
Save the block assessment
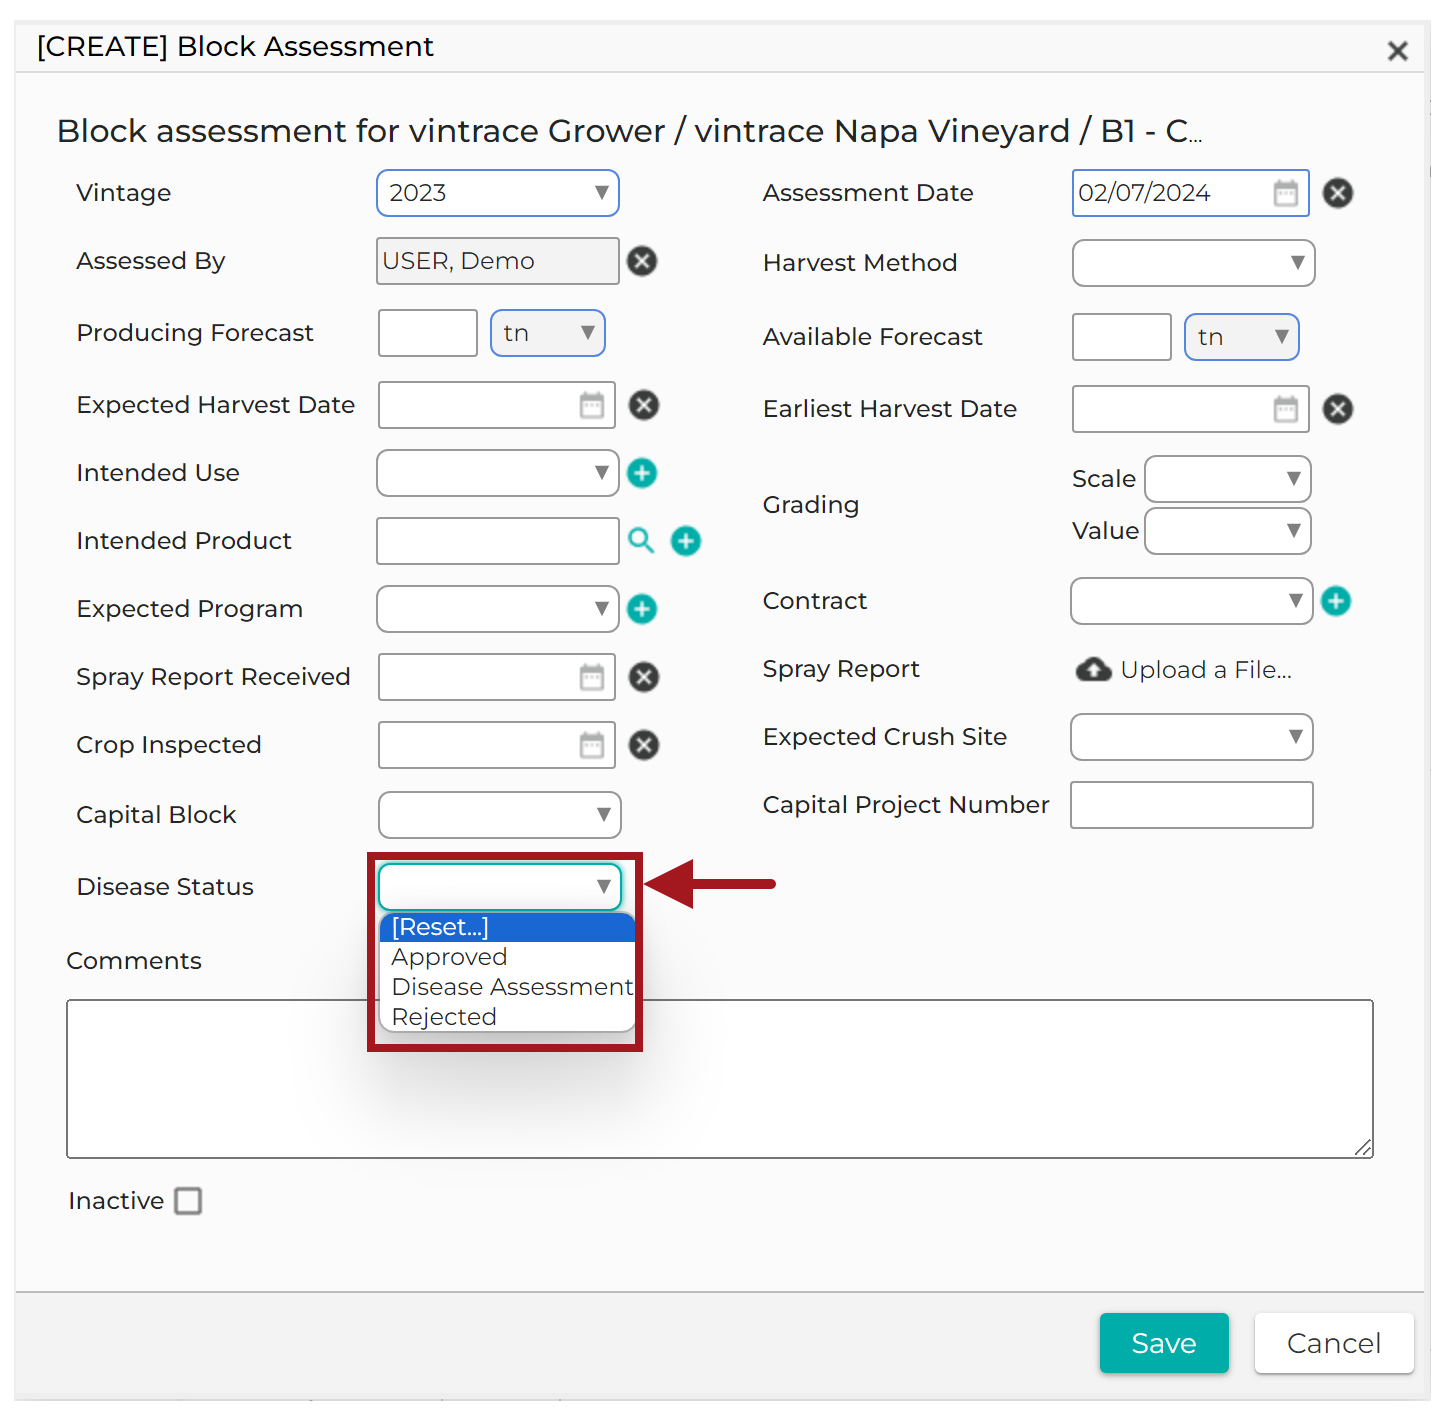click(x=1164, y=1343)
